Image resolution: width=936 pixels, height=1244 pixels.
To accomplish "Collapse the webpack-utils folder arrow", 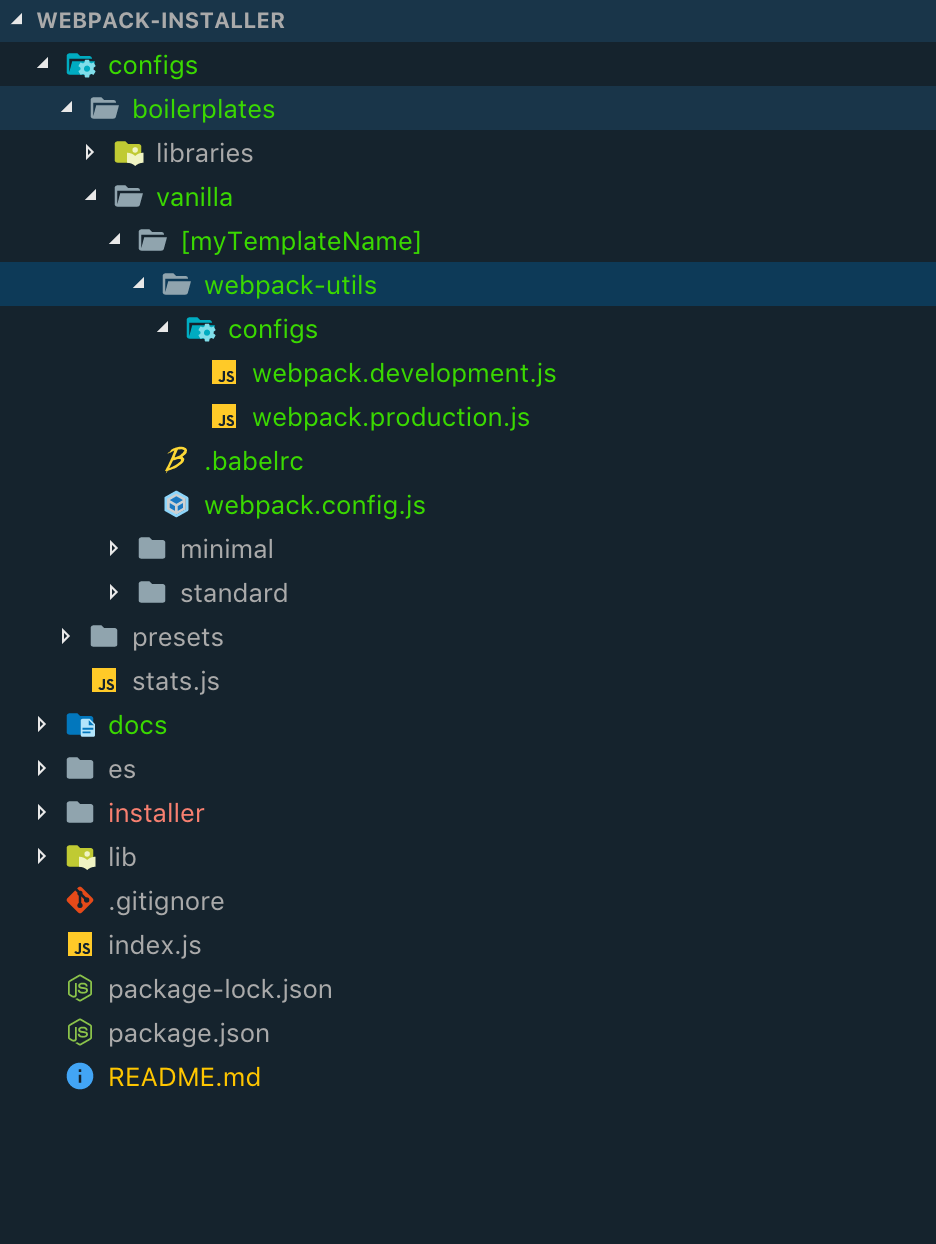I will point(138,284).
